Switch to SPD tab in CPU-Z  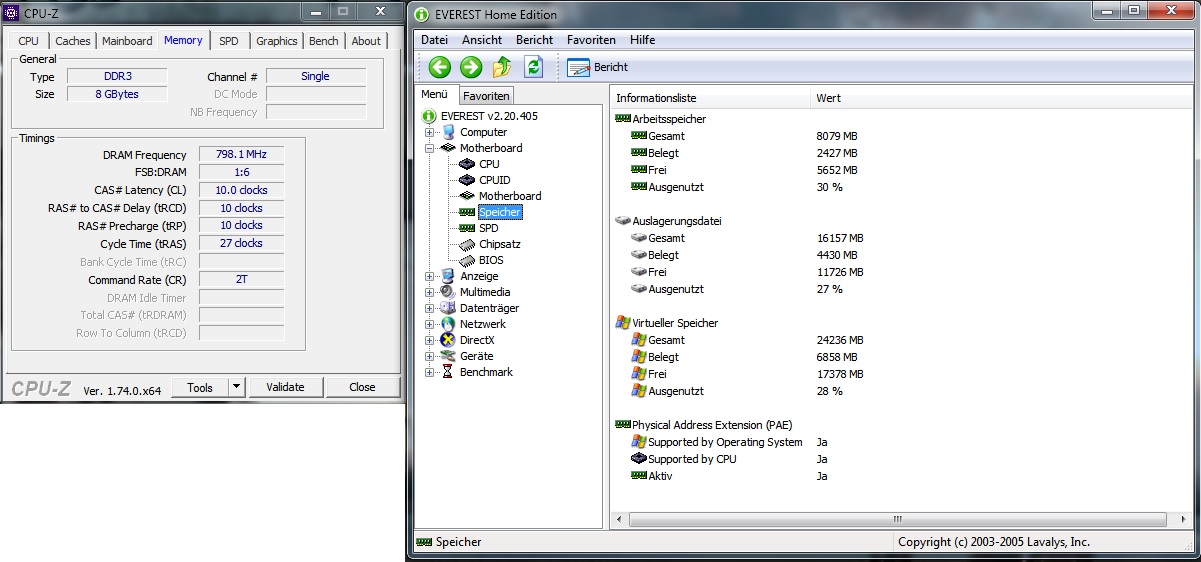[229, 41]
